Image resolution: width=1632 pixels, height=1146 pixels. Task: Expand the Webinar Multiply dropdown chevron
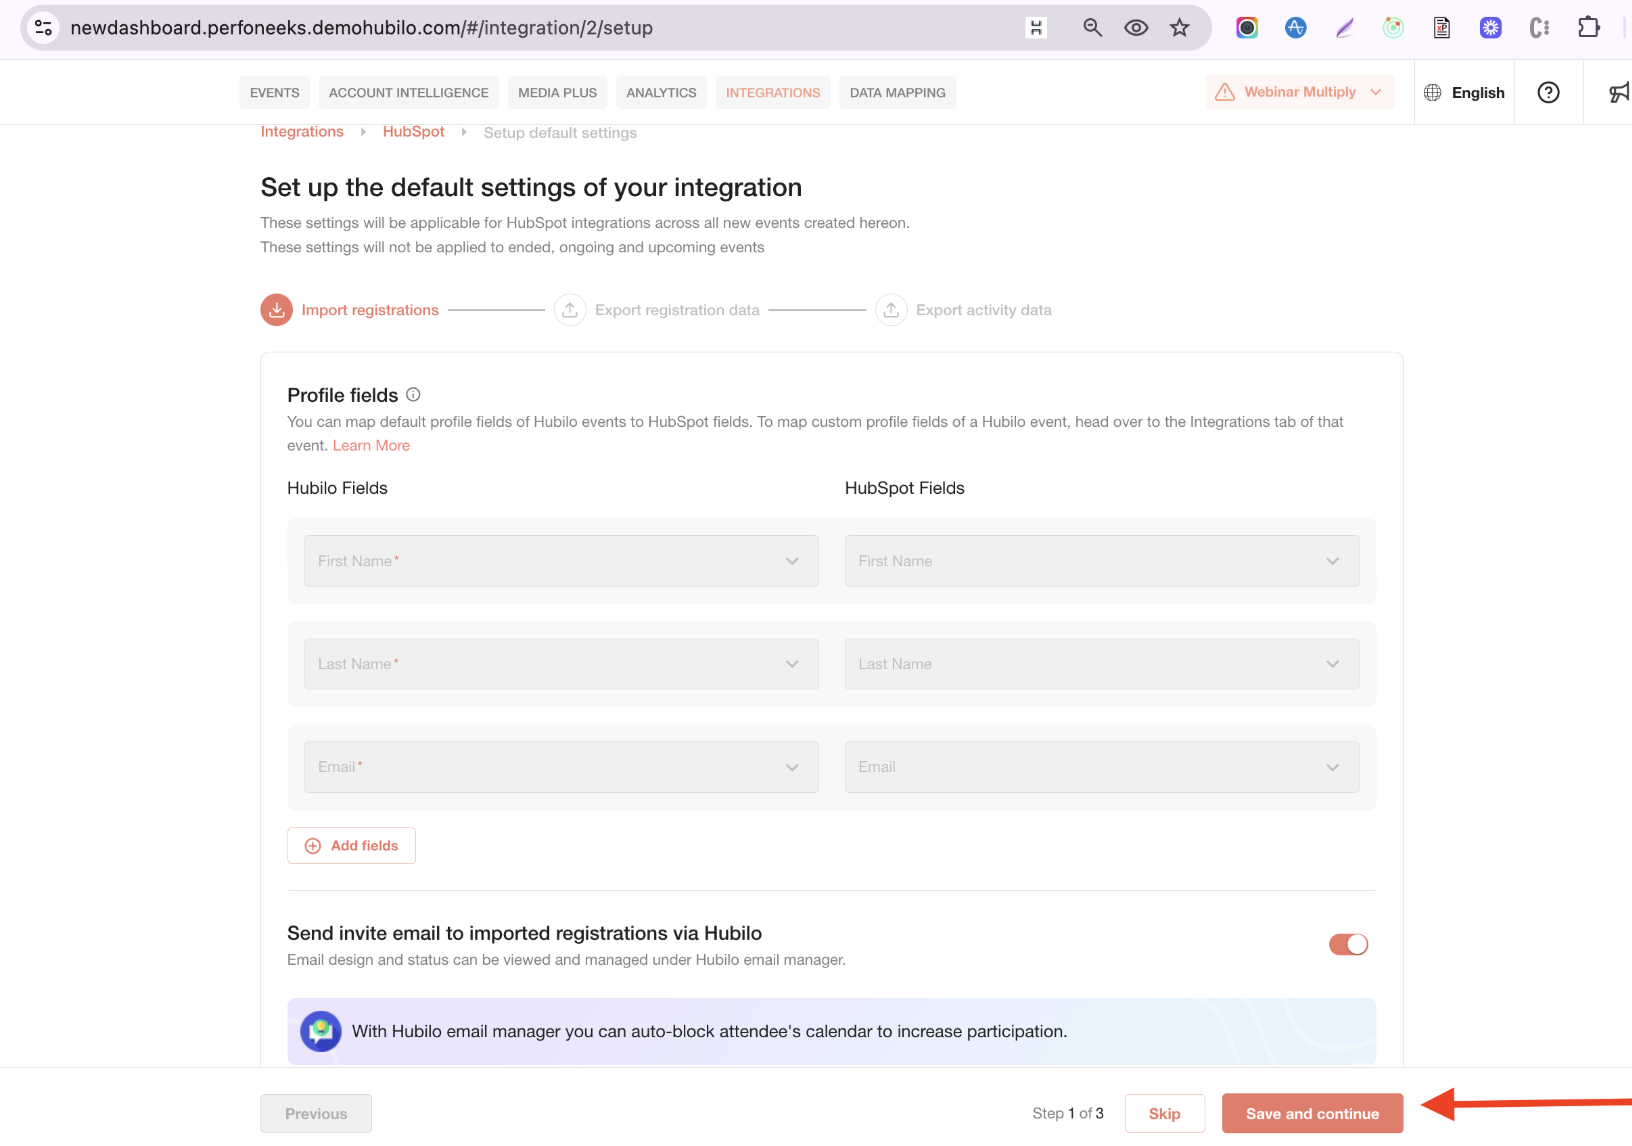click(x=1376, y=92)
